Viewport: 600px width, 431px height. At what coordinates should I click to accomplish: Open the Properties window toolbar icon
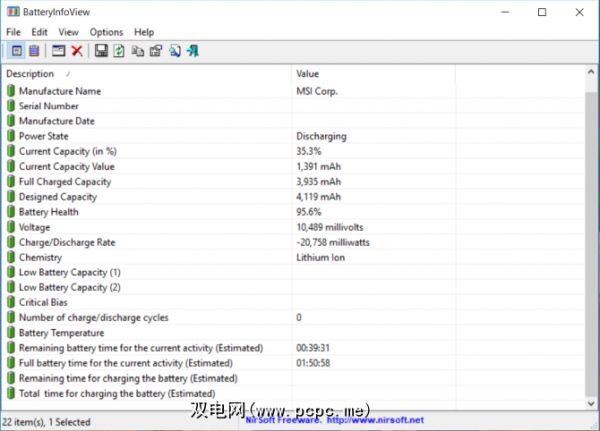pos(59,51)
